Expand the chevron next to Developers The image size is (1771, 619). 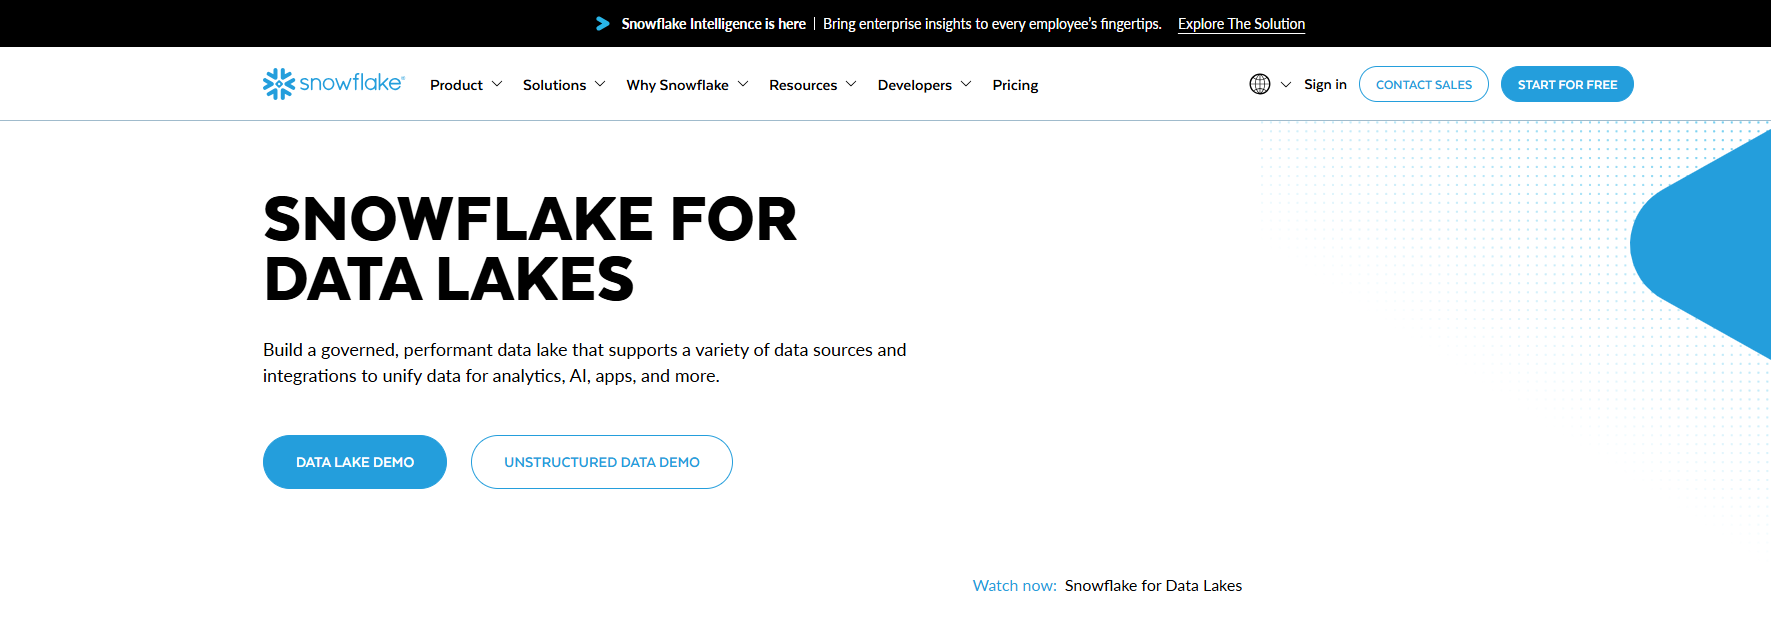coord(966,84)
